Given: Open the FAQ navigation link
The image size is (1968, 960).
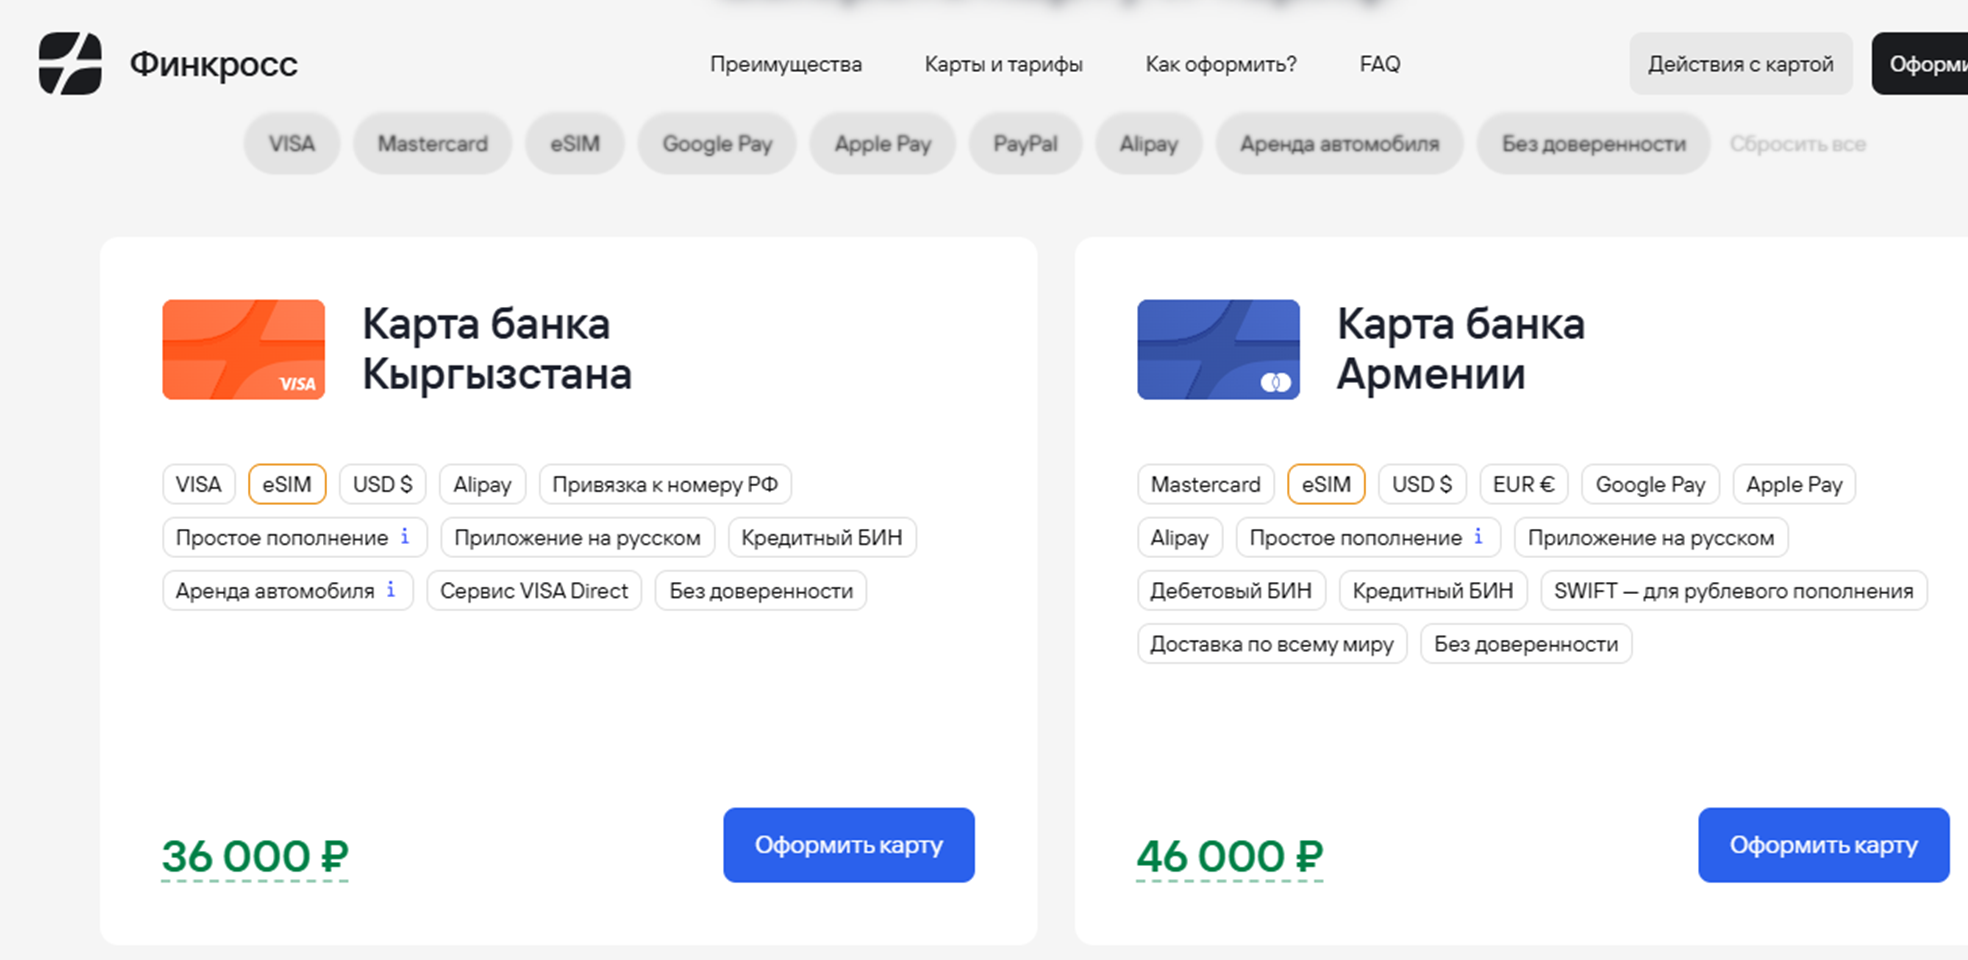Looking at the screenshot, I should click(x=1380, y=64).
